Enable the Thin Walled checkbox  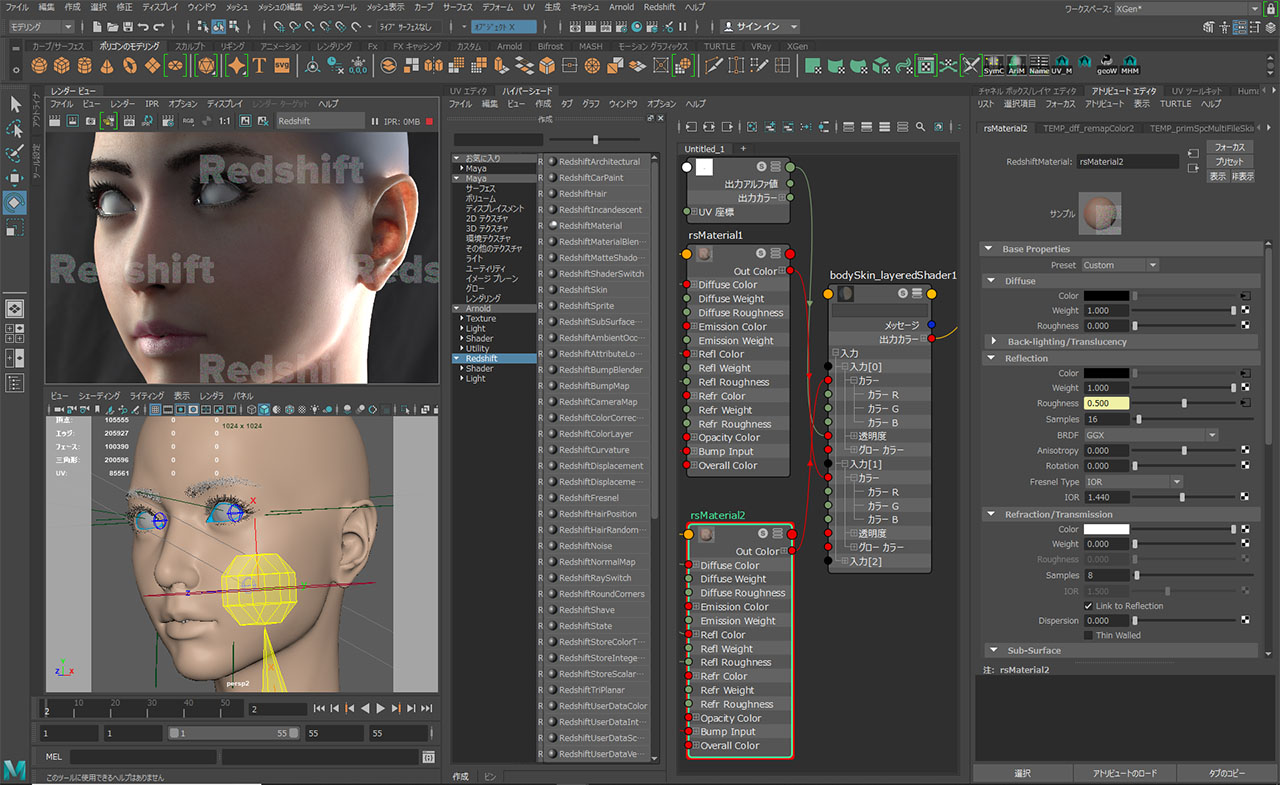[1088, 635]
